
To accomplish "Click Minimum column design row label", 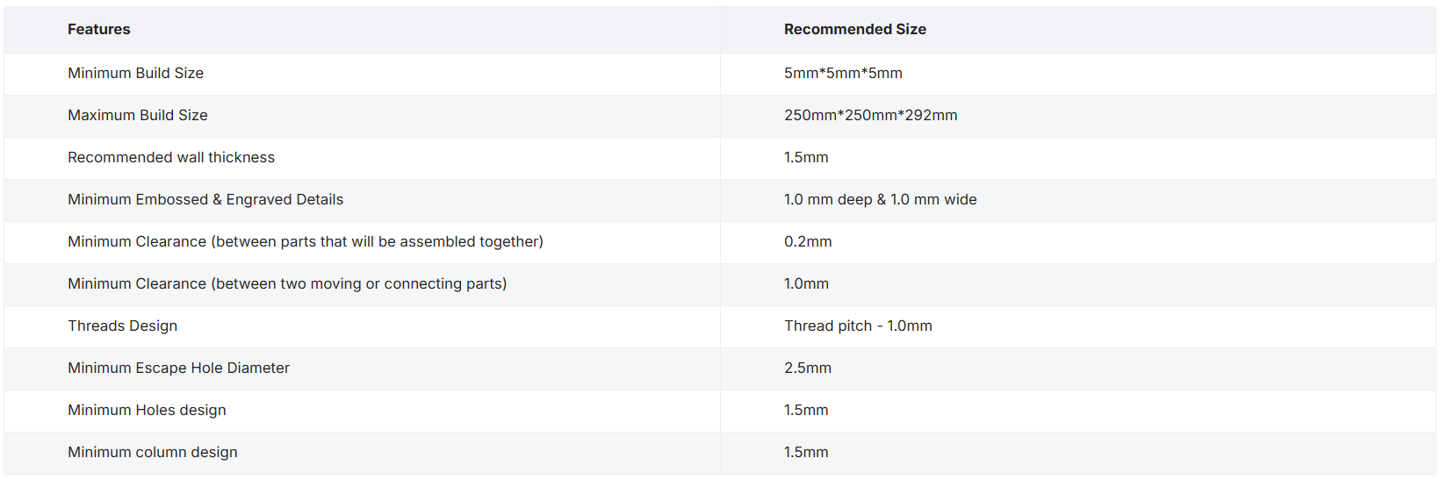I will (152, 451).
